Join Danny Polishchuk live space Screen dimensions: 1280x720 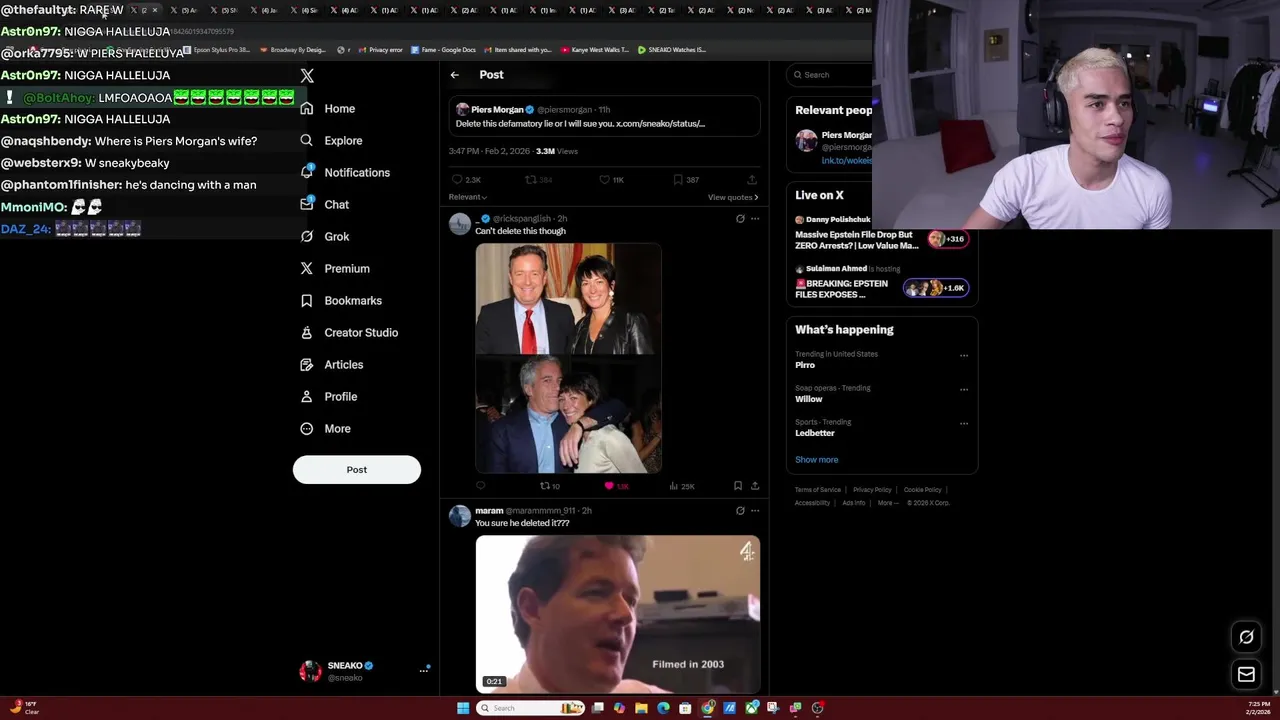pyautogui.click(x=880, y=234)
